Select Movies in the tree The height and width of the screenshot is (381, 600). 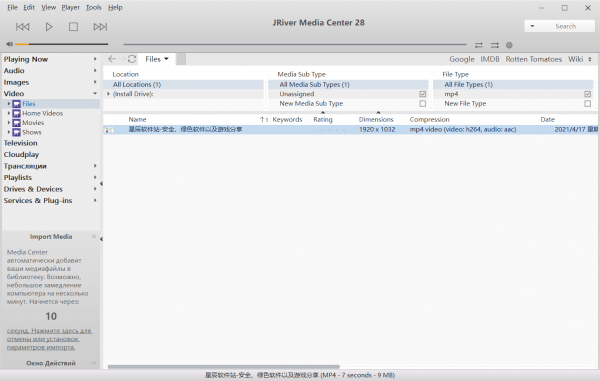(x=33, y=123)
